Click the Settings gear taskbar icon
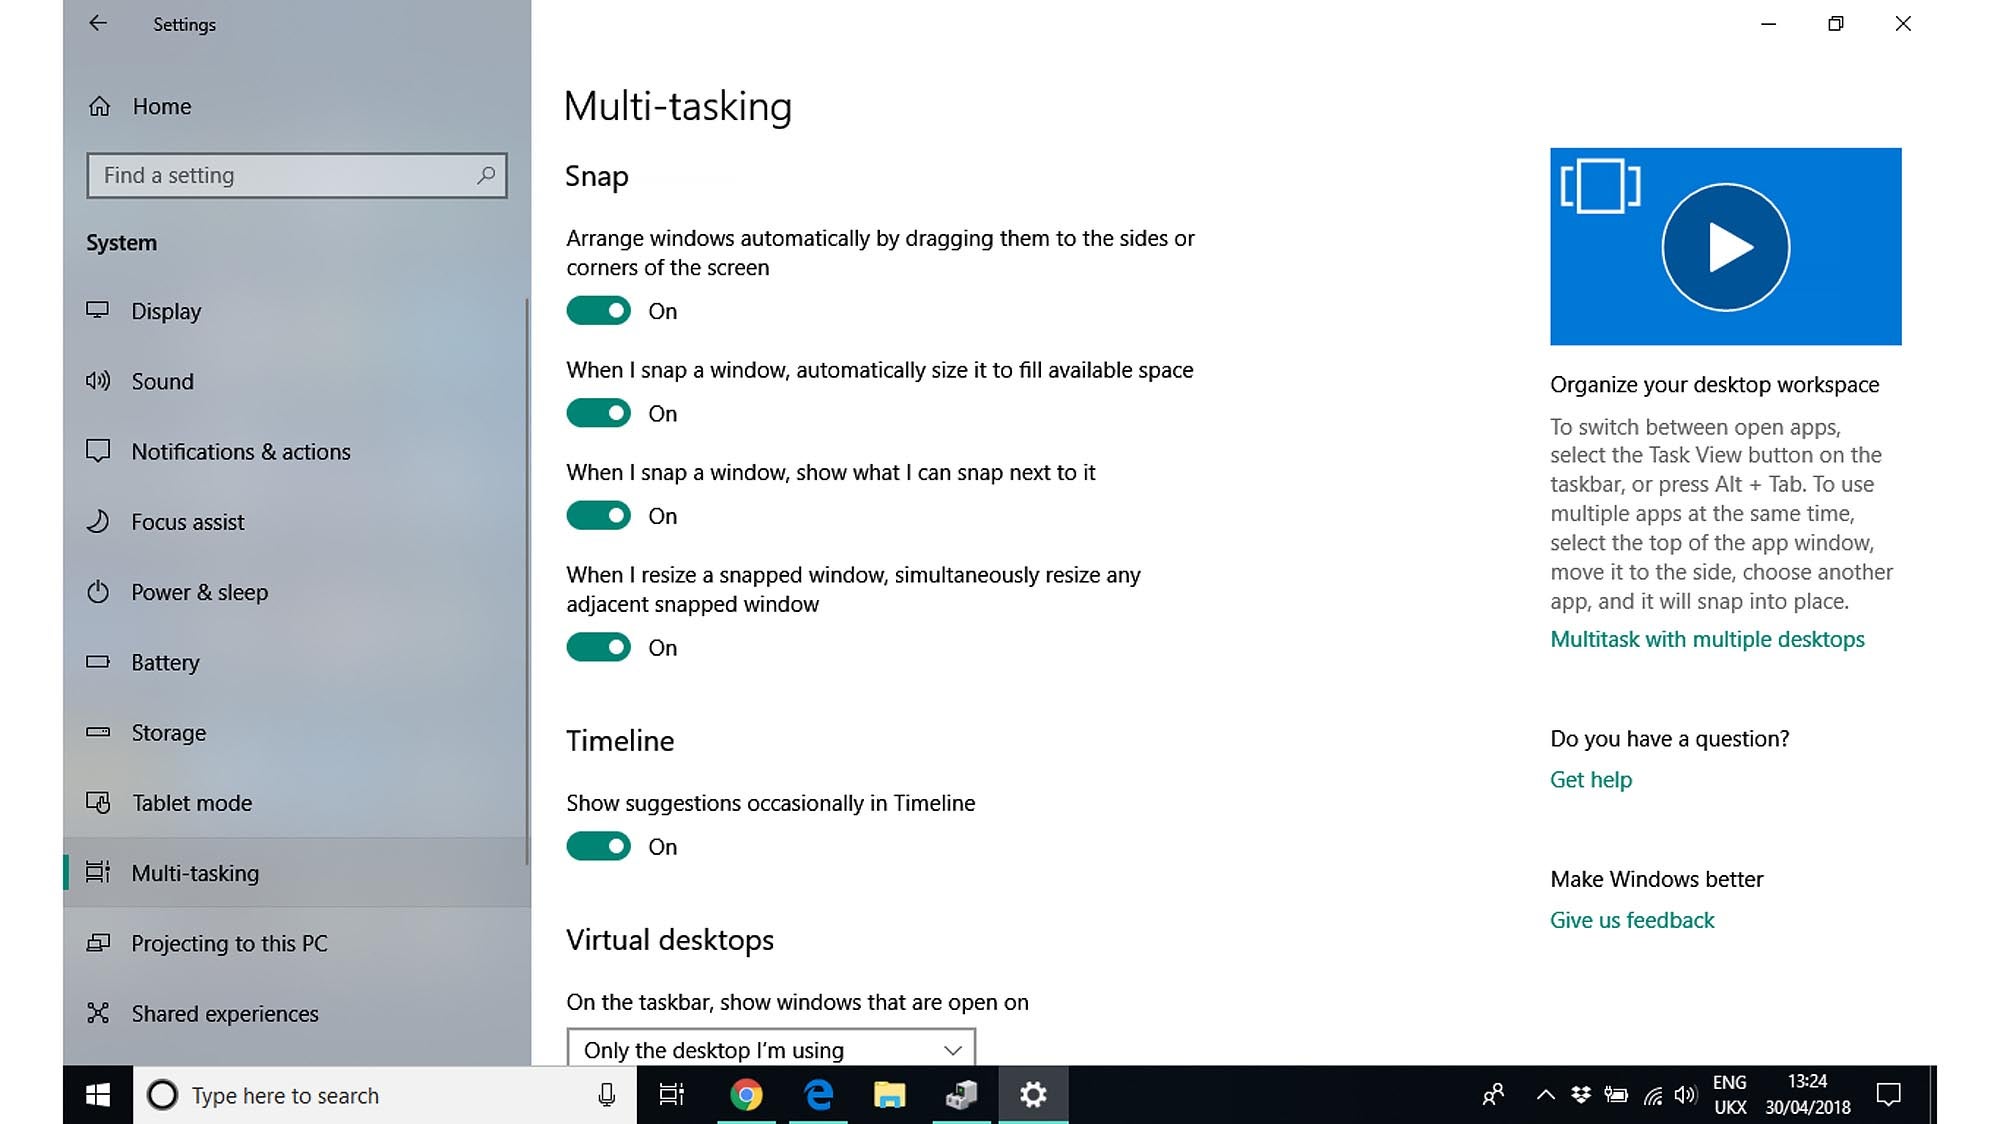The width and height of the screenshot is (2000, 1124). (x=1033, y=1095)
